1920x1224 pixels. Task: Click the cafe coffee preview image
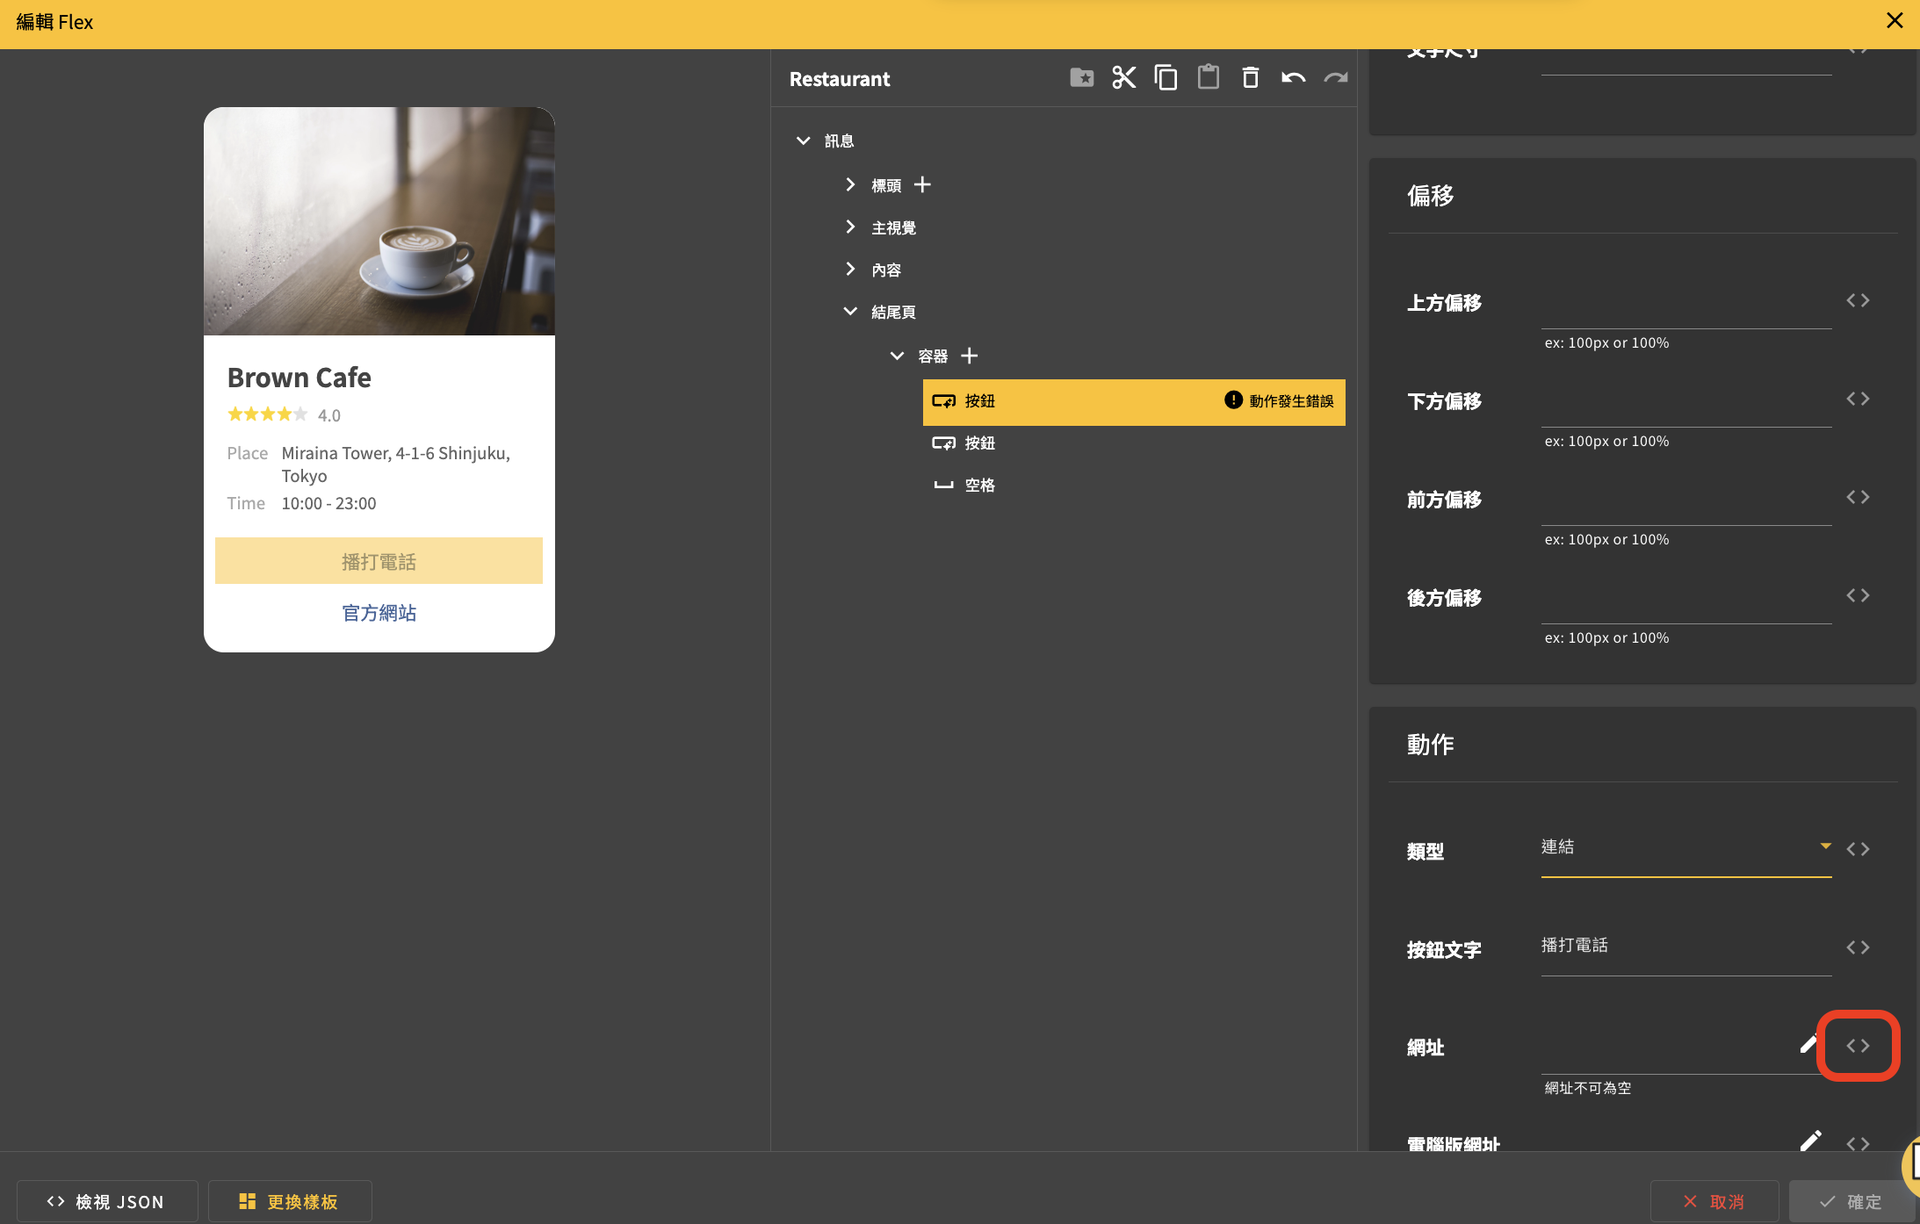coord(379,221)
